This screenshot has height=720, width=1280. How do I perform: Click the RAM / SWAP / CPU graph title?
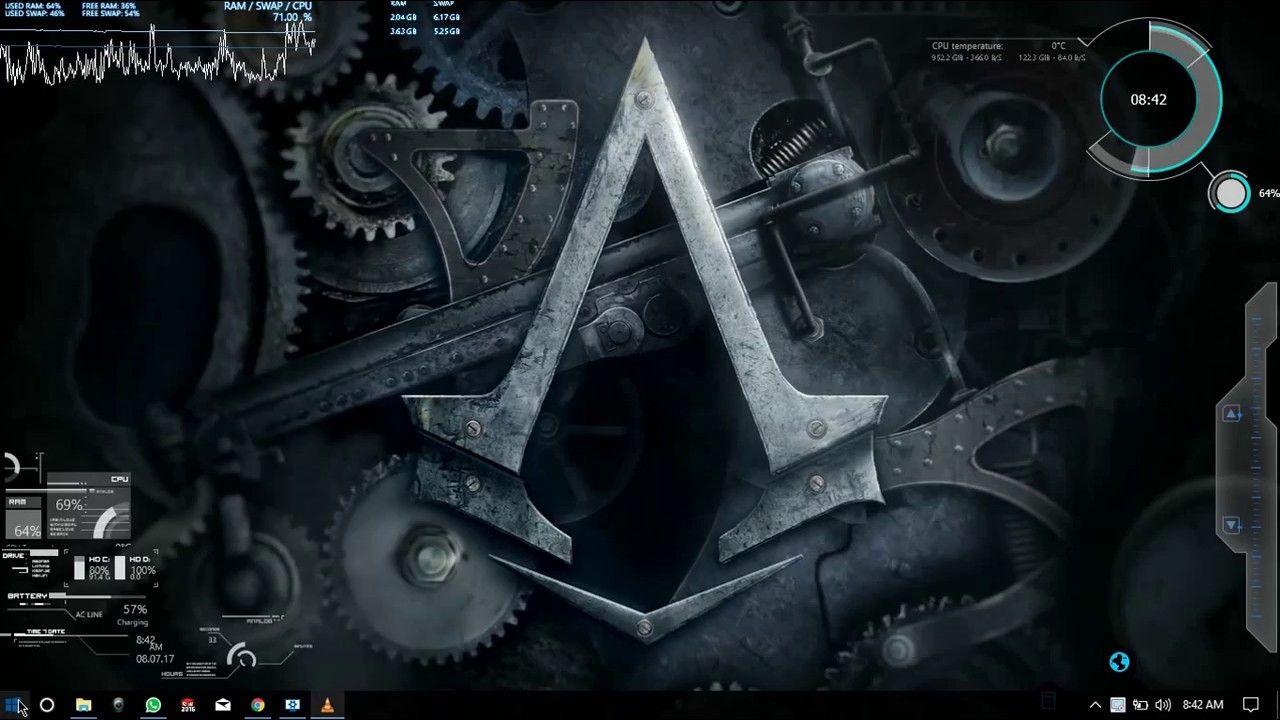click(x=268, y=6)
